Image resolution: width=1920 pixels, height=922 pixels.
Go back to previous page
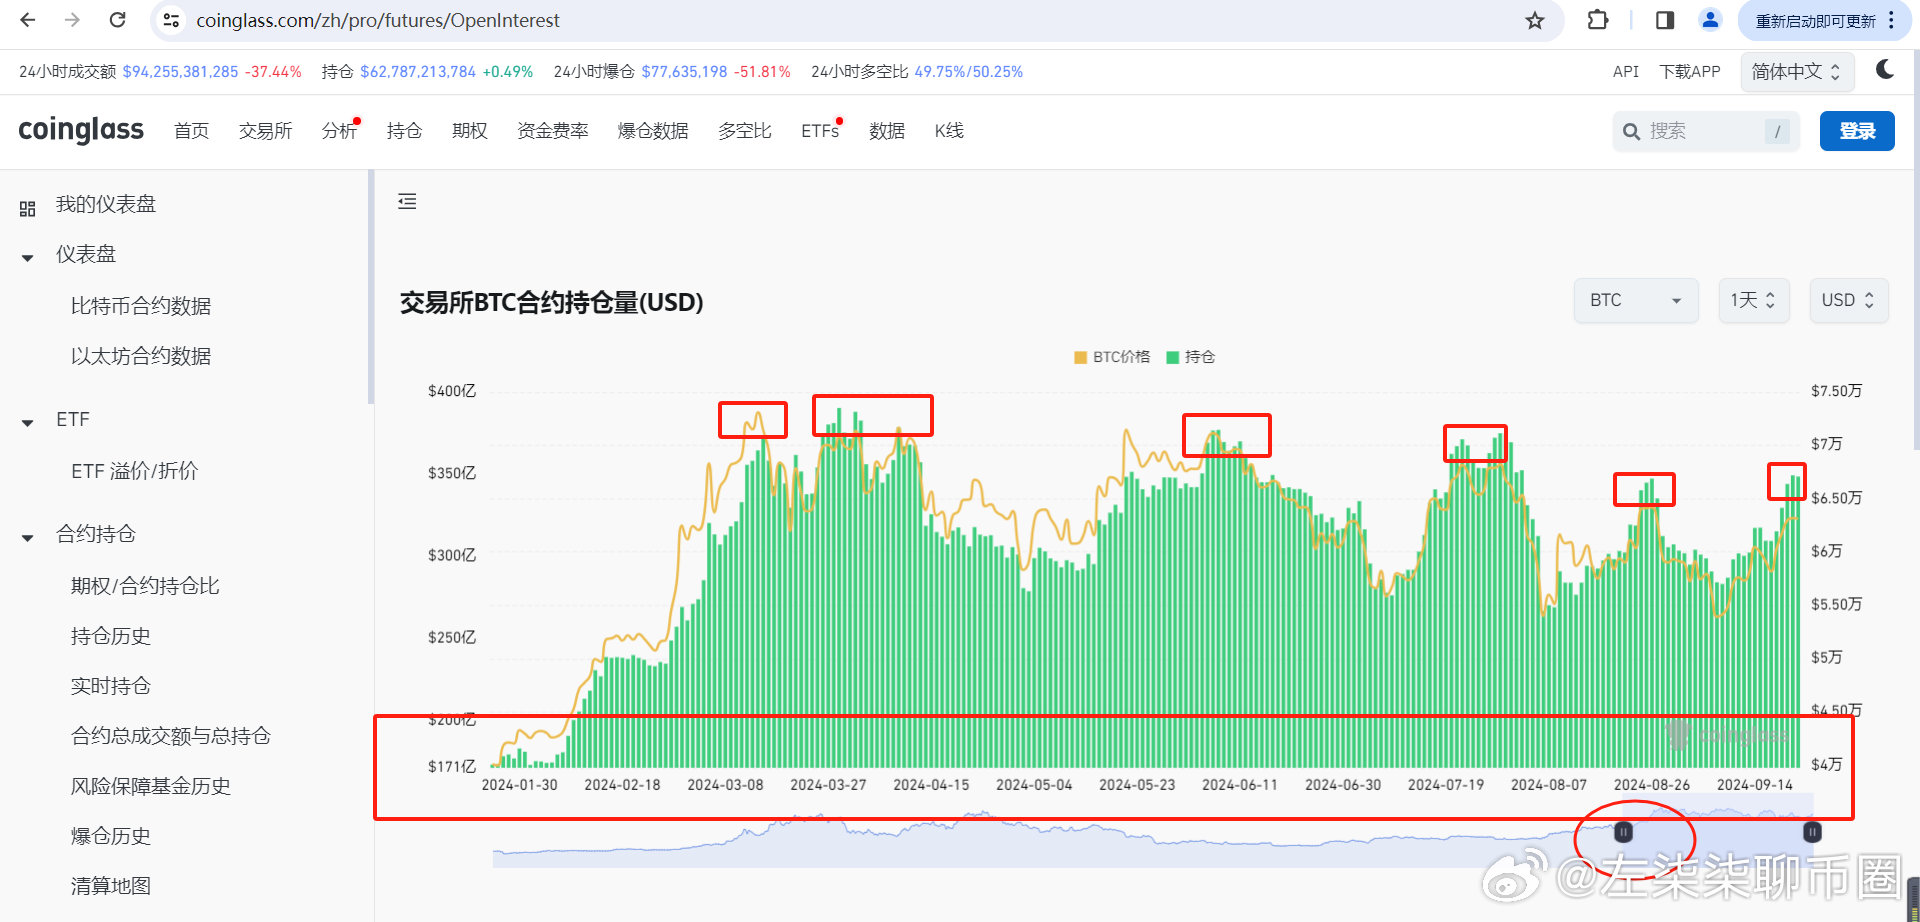click(x=27, y=20)
